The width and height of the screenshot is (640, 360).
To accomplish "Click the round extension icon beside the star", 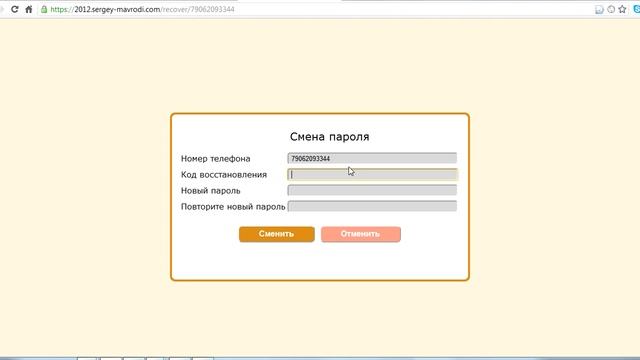I will (x=611, y=9).
